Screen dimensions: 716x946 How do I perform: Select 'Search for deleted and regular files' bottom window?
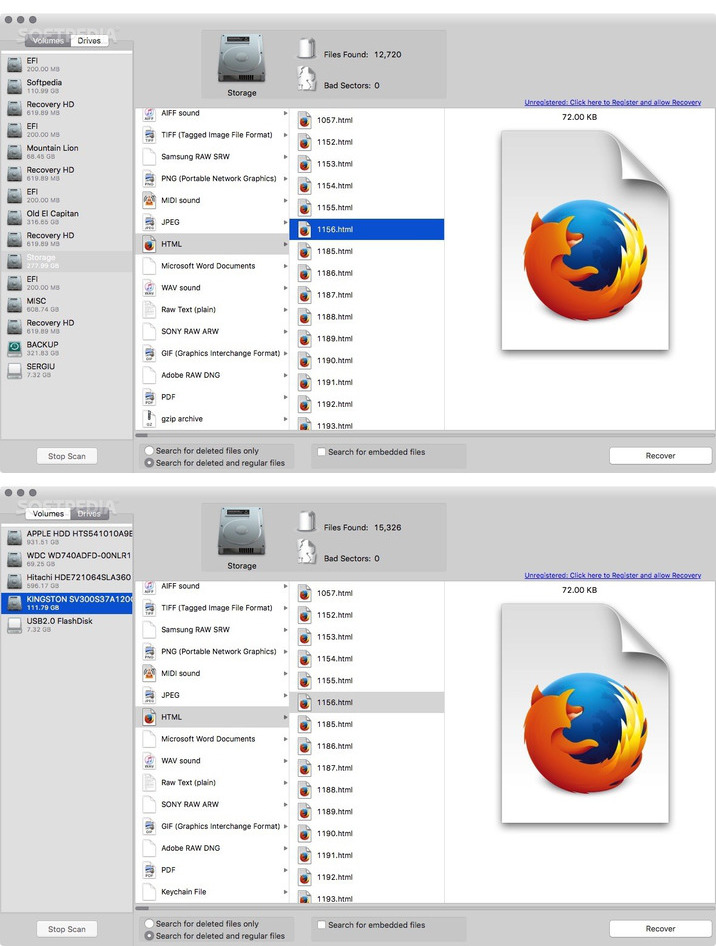pyautogui.click(x=149, y=936)
